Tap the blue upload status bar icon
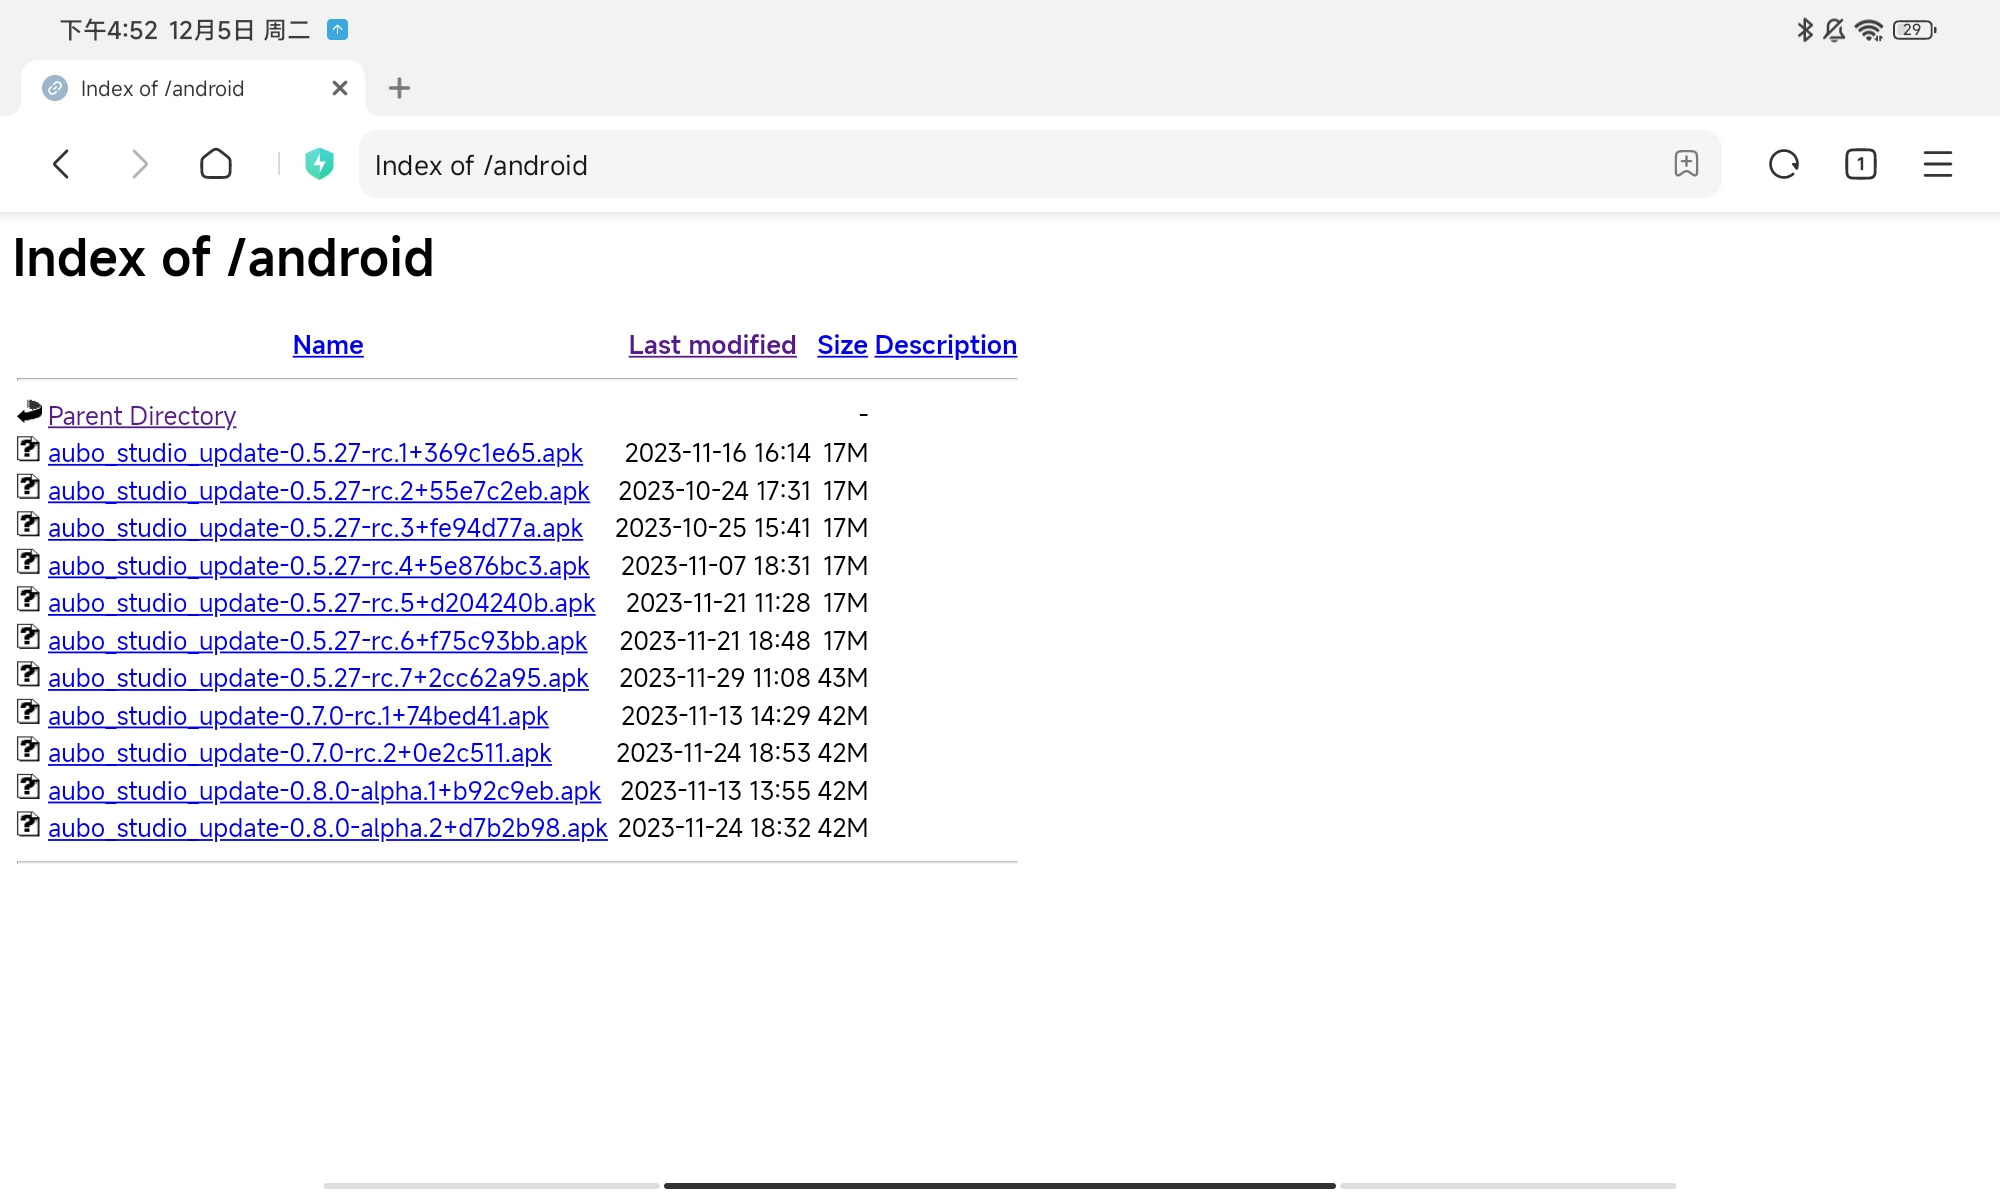This screenshot has height=1200, width=2000. click(338, 30)
